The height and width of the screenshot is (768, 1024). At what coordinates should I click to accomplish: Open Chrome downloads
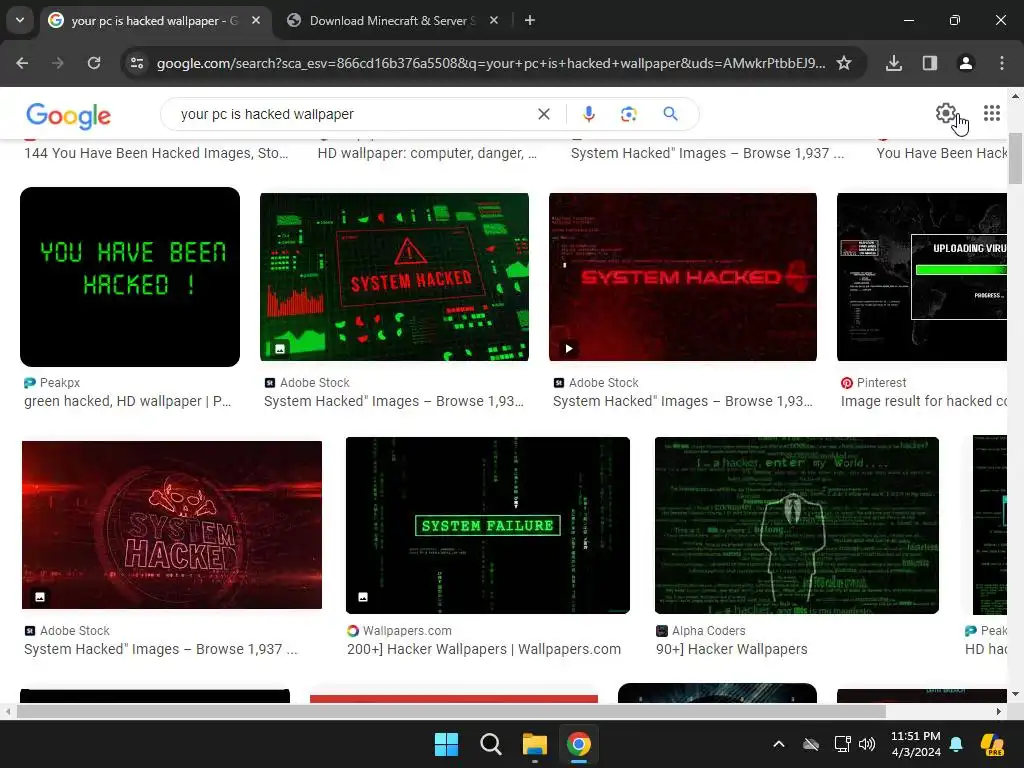(x=894, y=63)
